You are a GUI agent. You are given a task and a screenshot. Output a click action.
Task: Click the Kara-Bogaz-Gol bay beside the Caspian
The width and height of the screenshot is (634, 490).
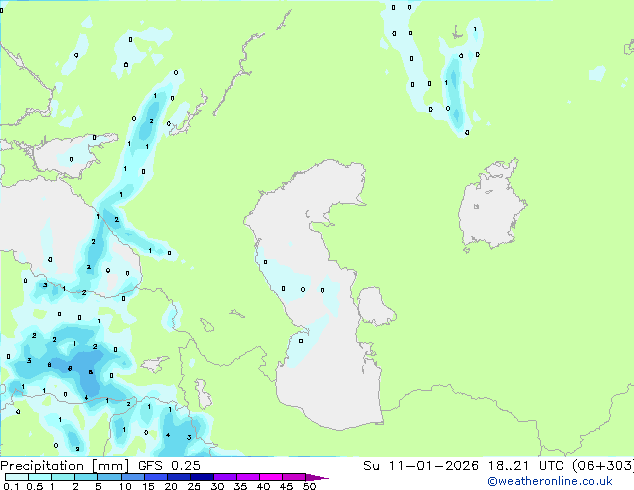click(x=375, y=306)
